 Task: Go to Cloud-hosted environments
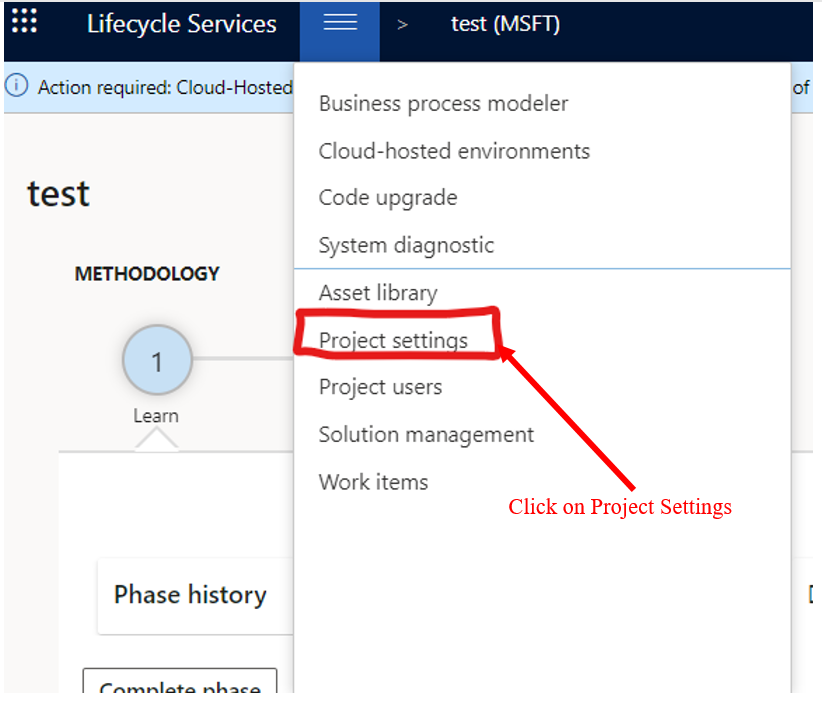point(454,151)
